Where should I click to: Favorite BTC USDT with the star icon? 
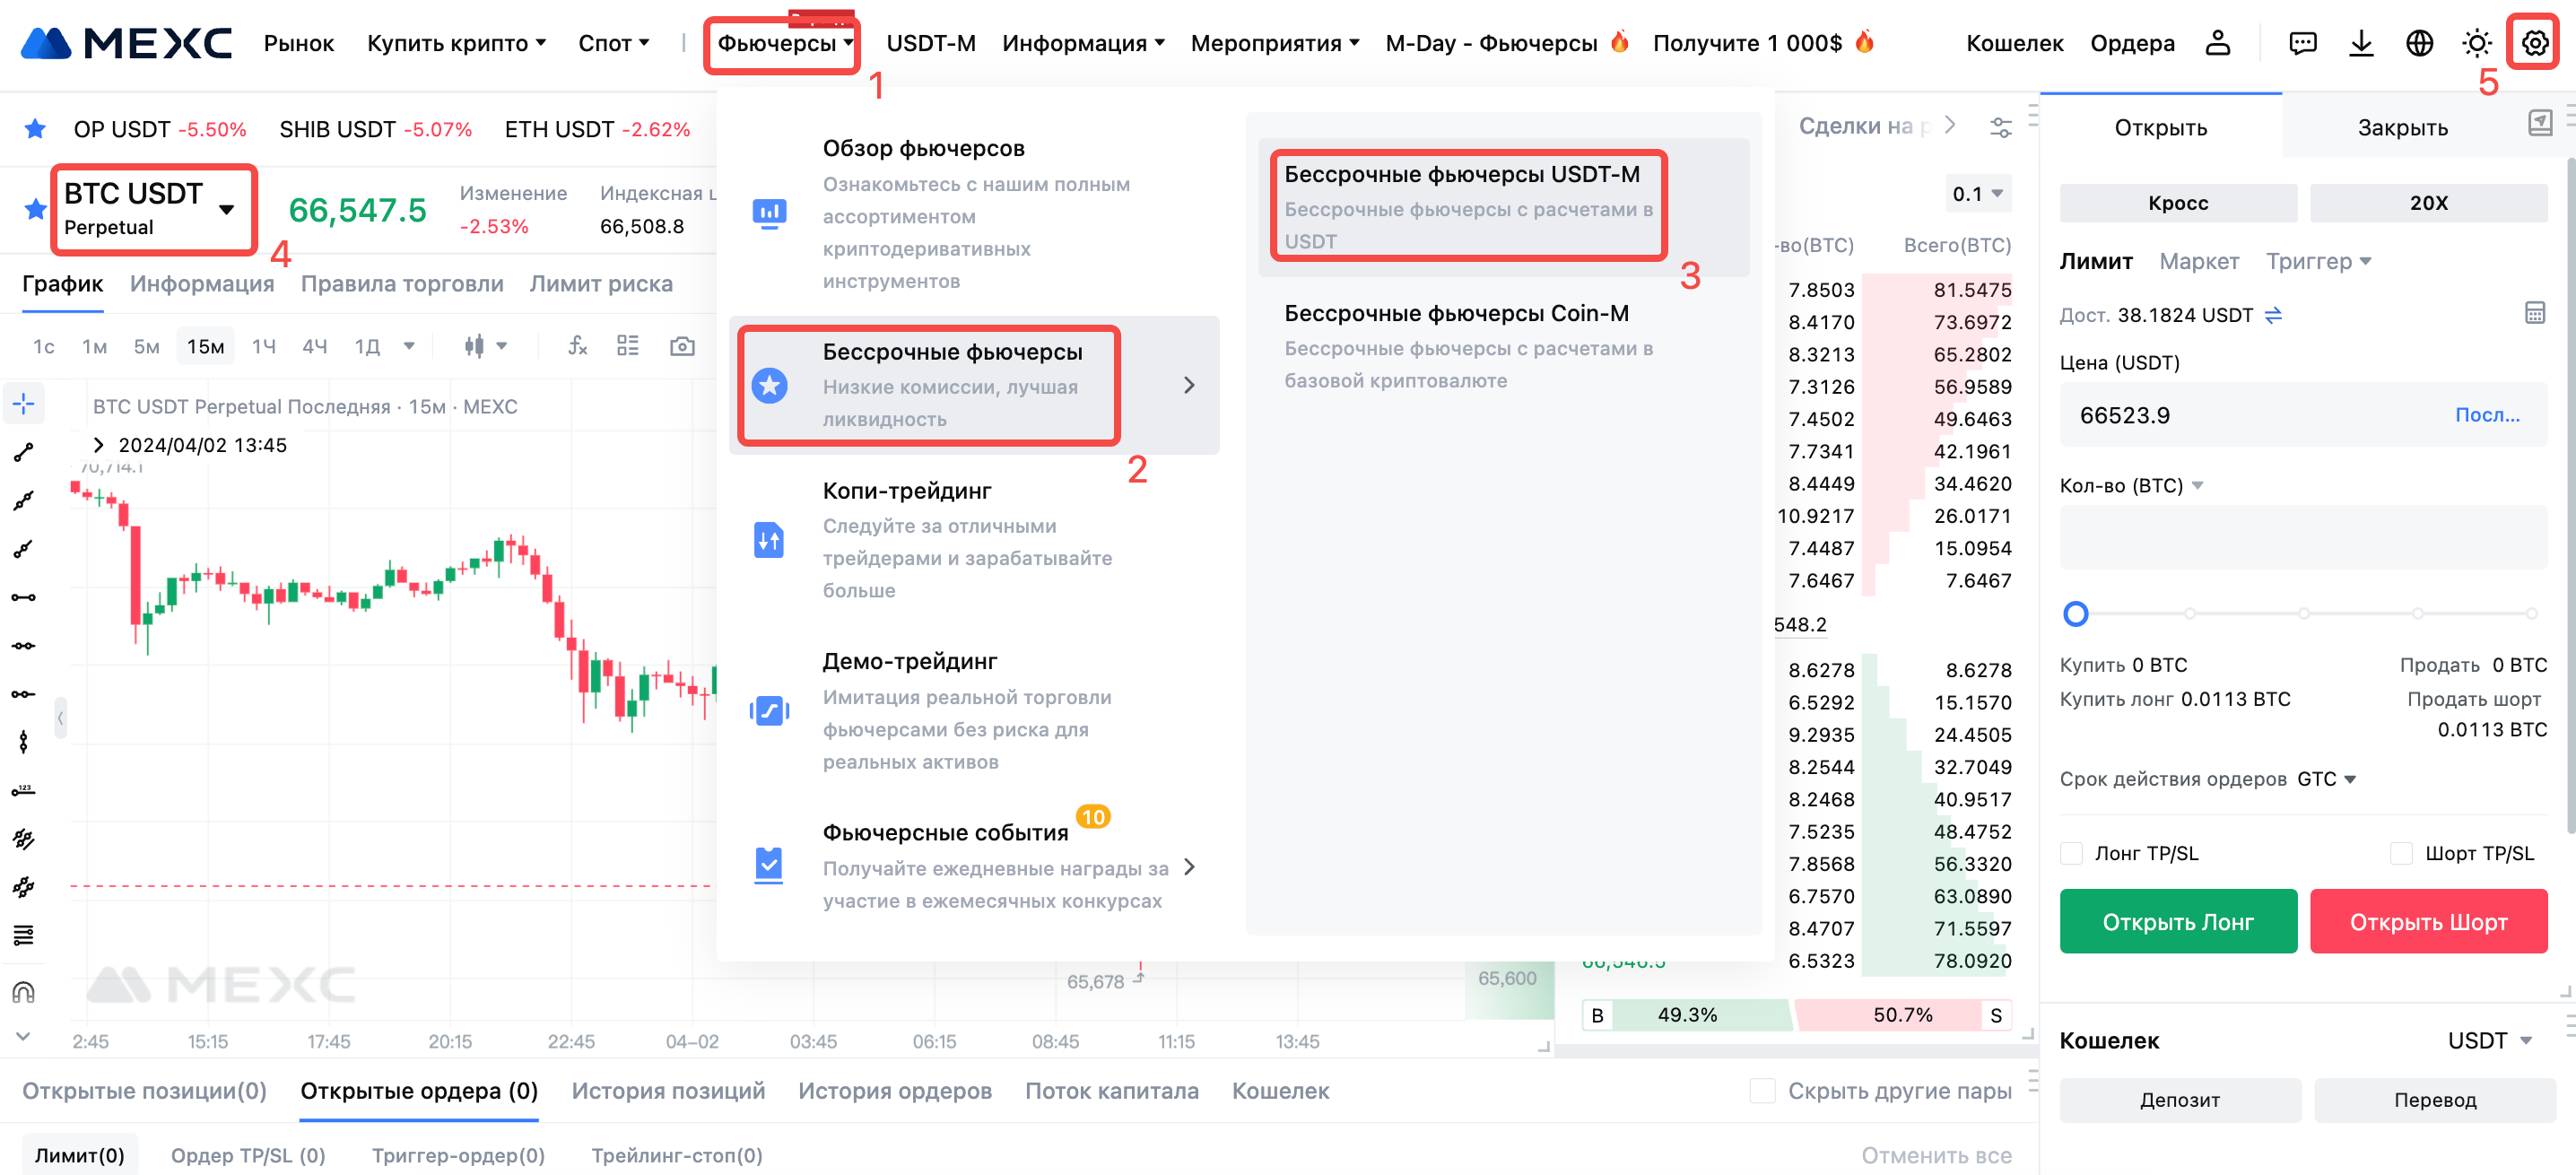(35, 208)
